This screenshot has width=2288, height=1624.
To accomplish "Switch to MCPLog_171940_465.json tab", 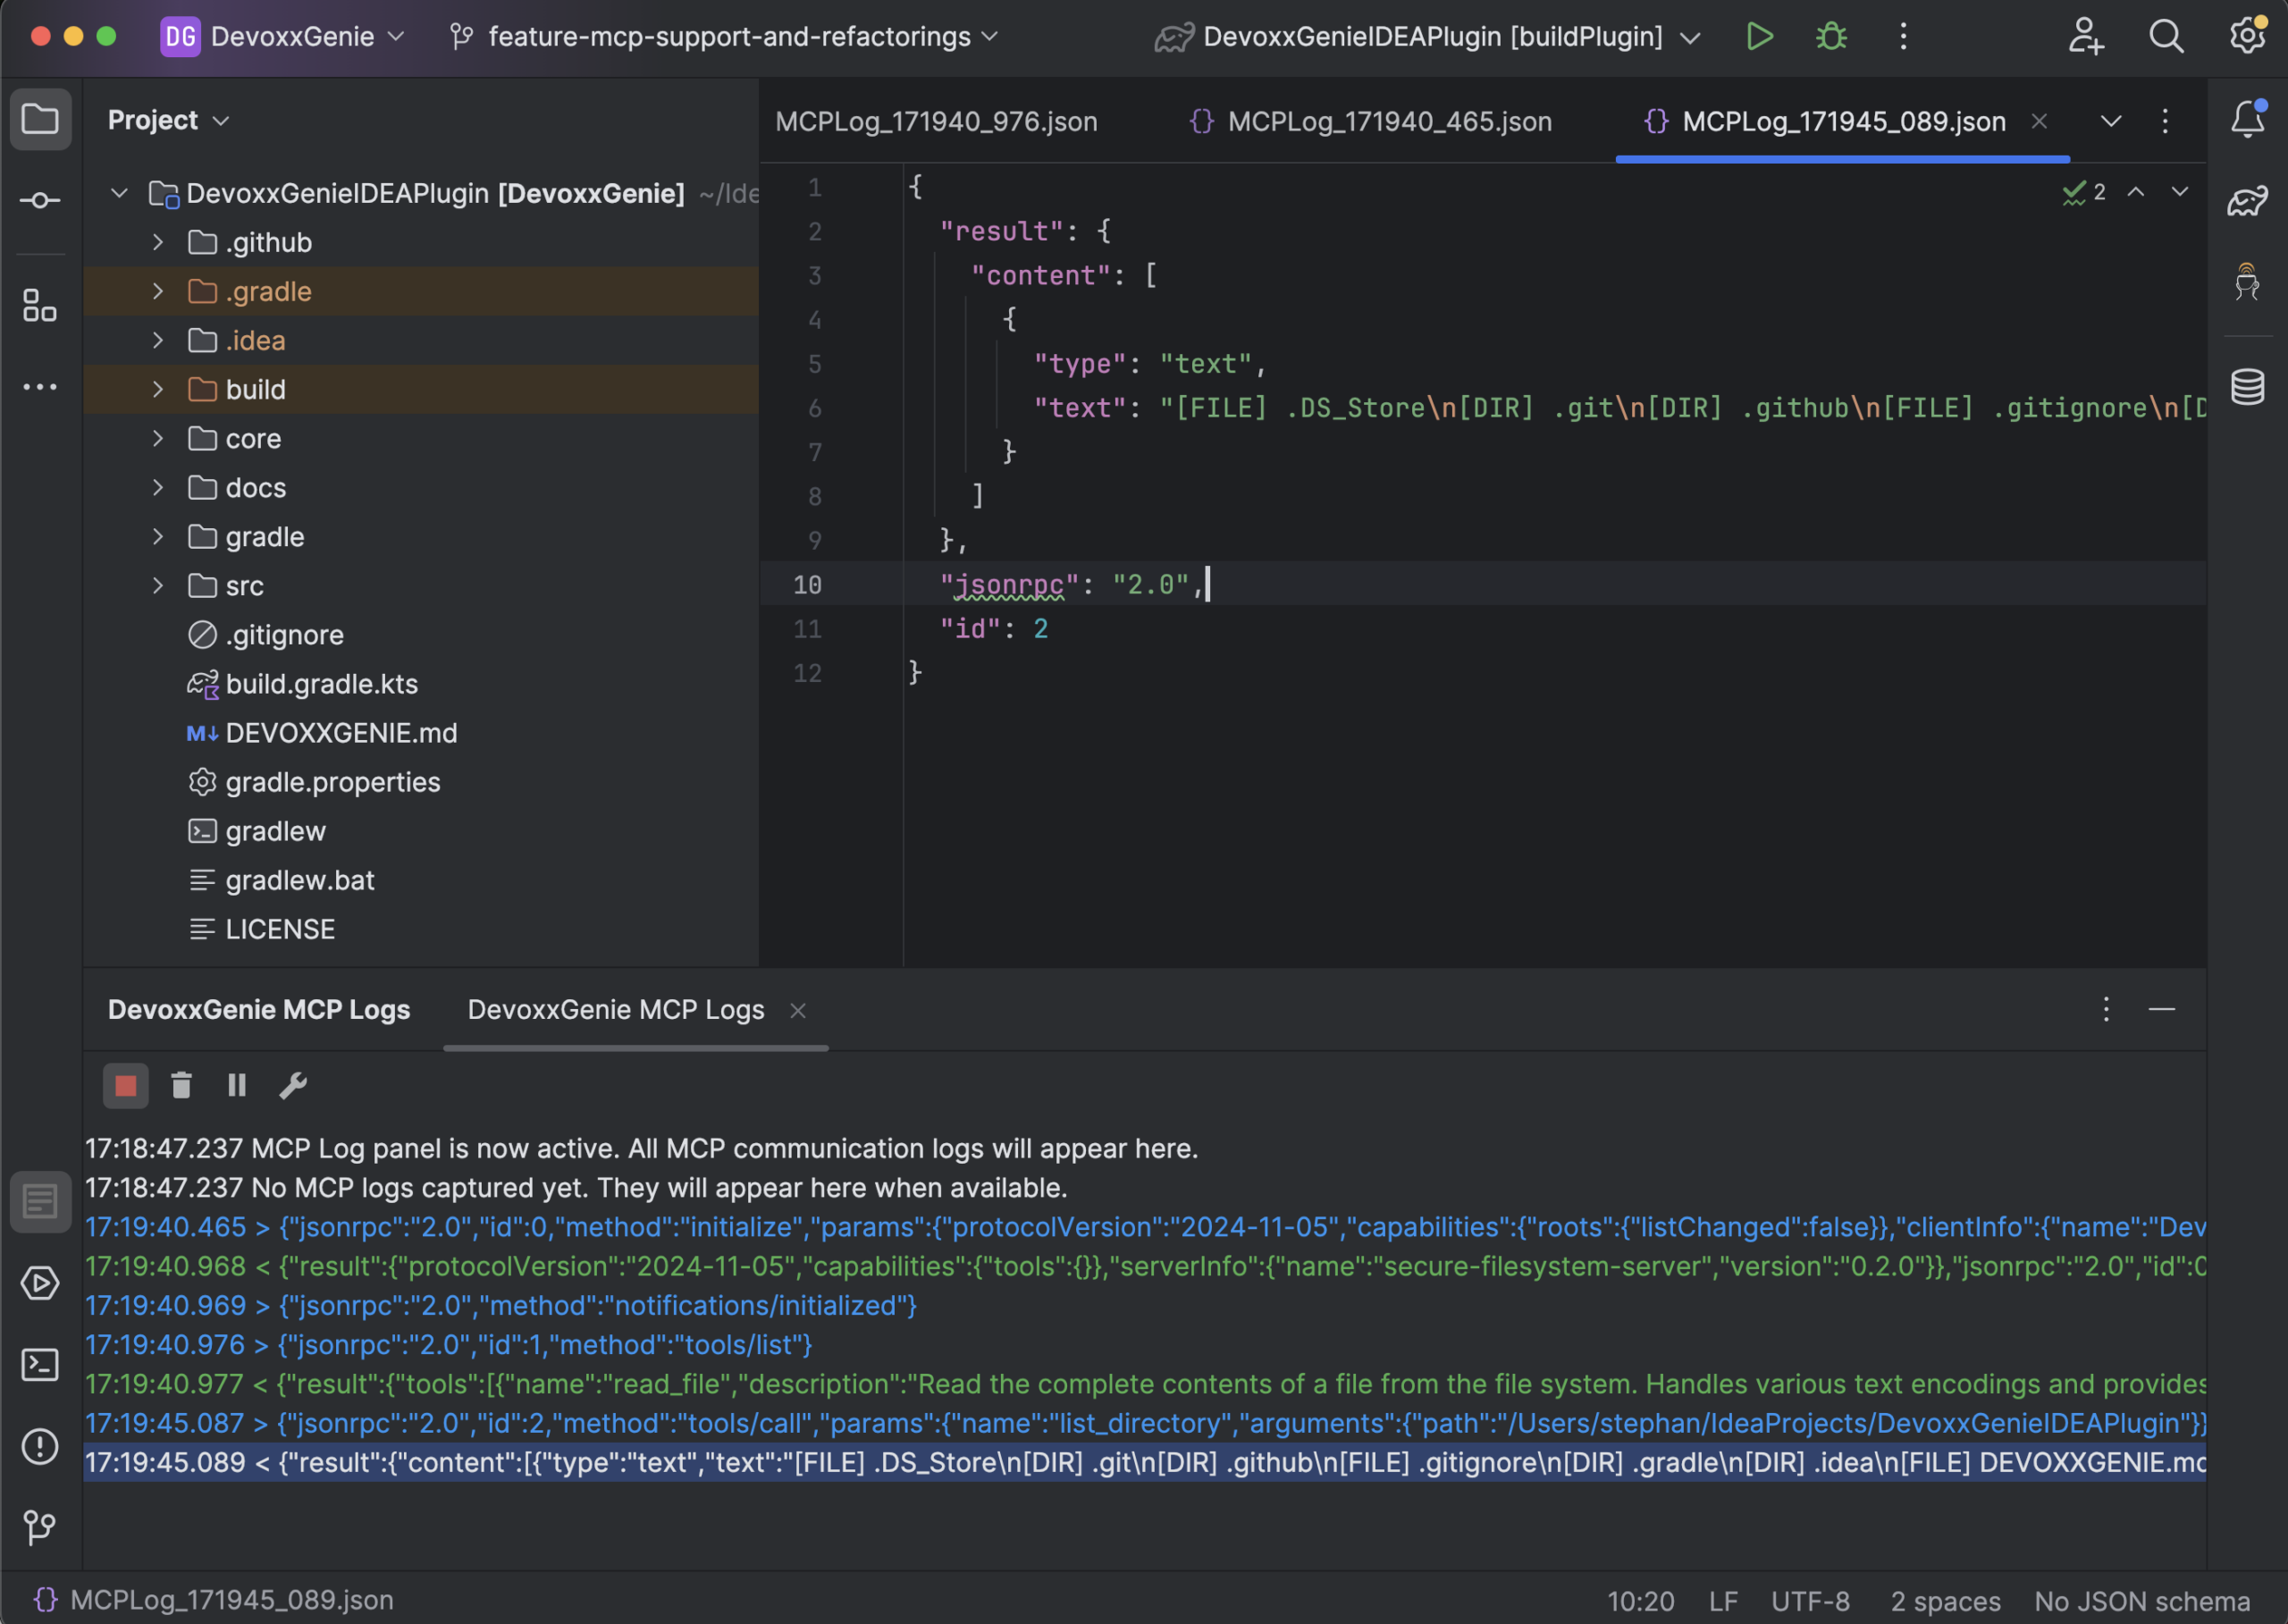I will [1388, 122].
